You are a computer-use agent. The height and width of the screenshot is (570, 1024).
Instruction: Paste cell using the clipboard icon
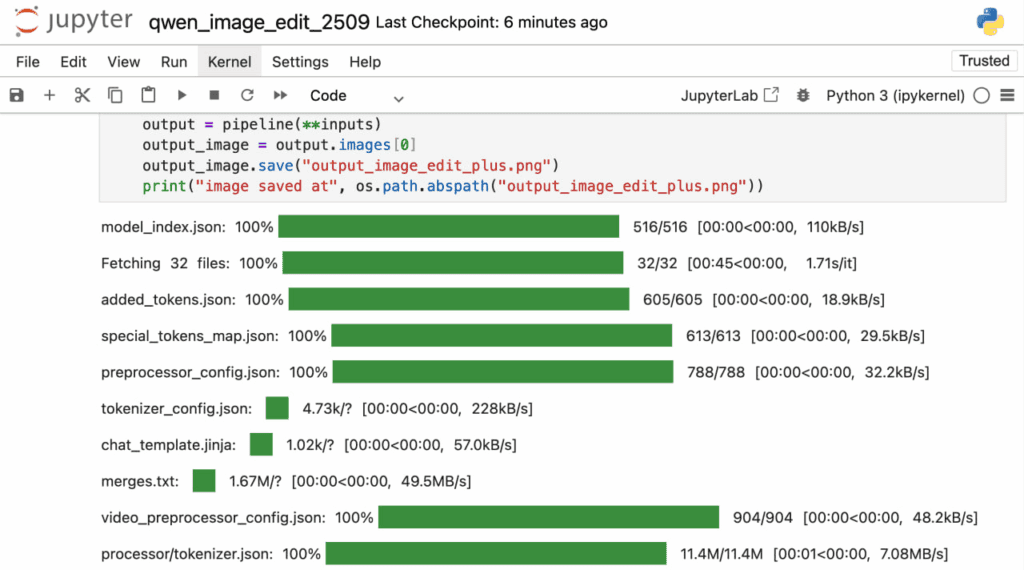coord(148,96)
